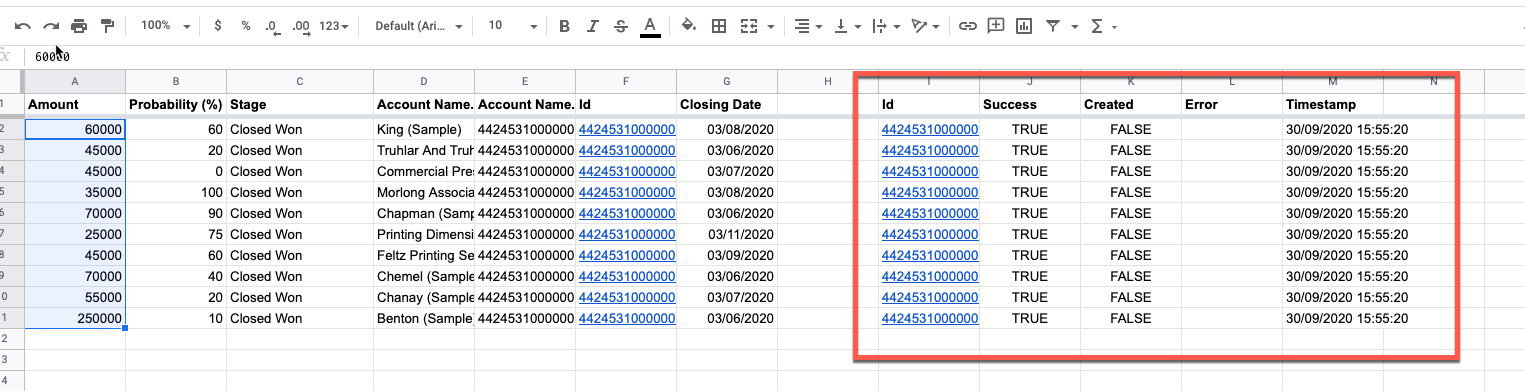Open filter views dropdown arrow
Screen dimensions: 1525x391
1074,27
